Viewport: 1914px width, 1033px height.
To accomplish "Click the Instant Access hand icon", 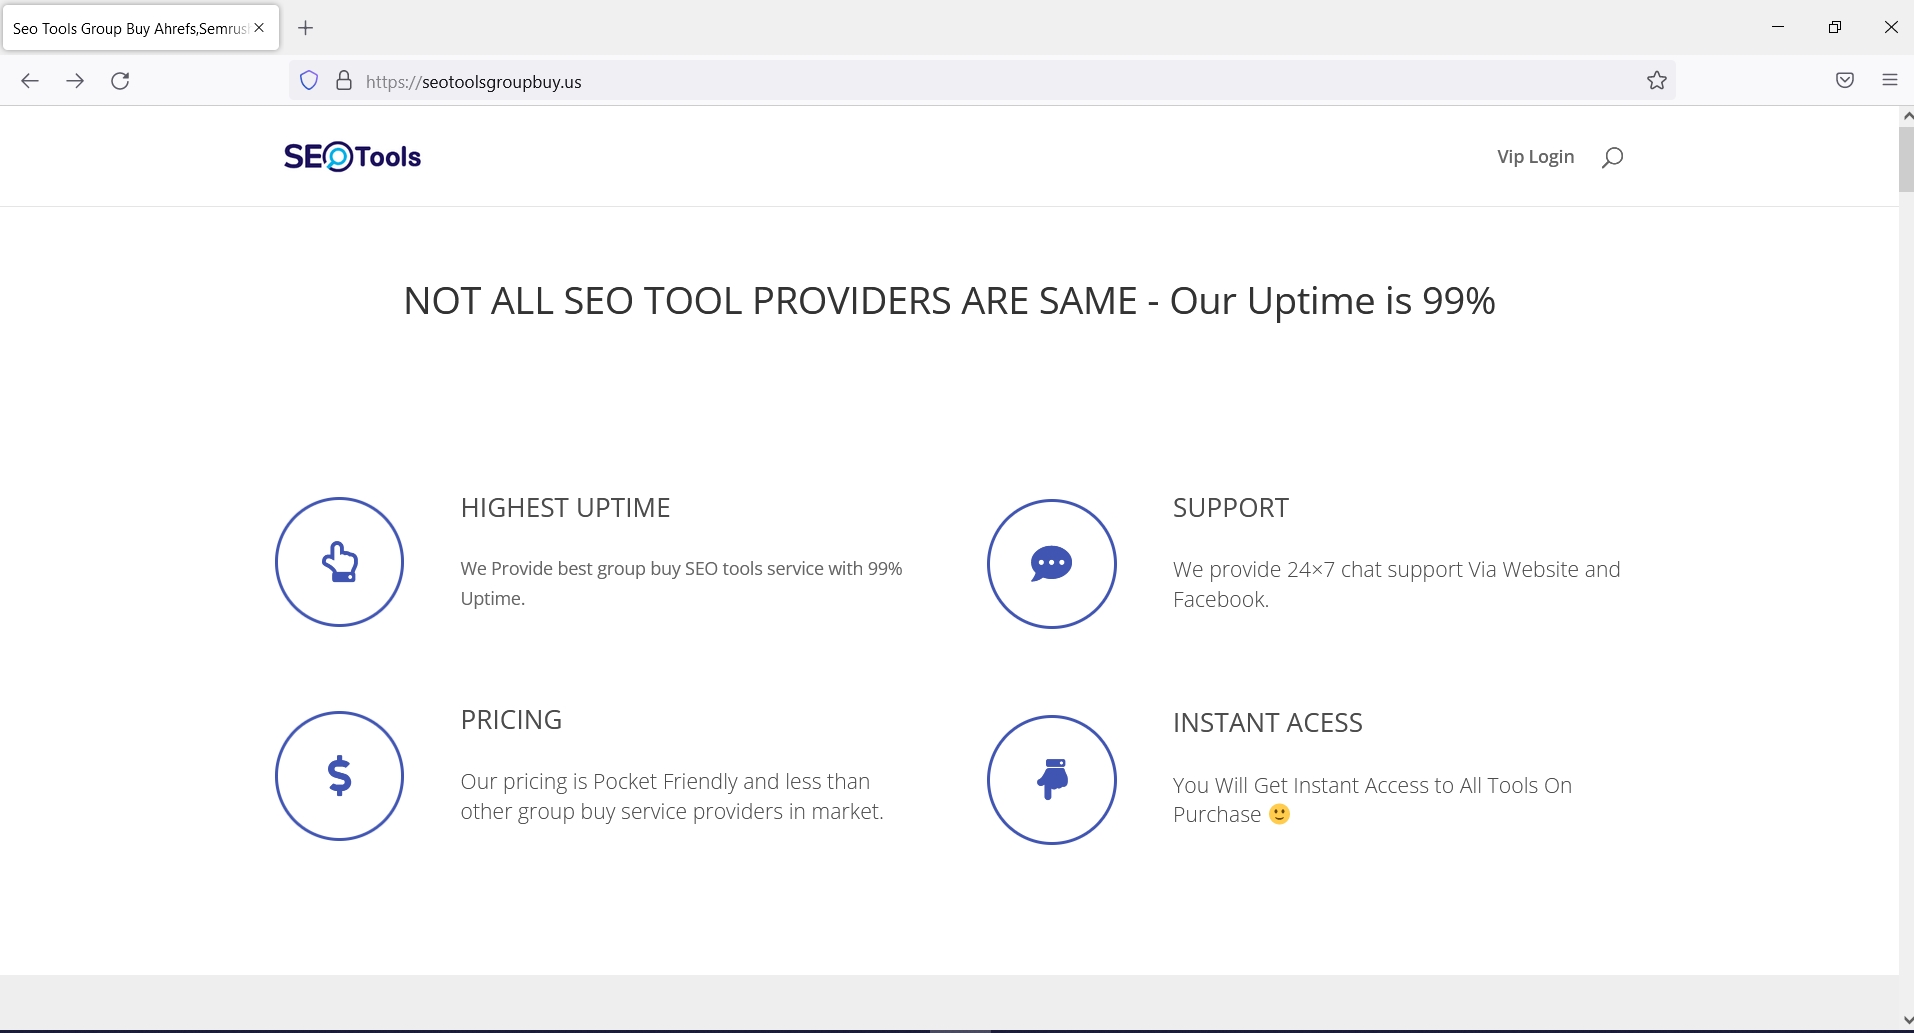I will (x=1051, y=780).
